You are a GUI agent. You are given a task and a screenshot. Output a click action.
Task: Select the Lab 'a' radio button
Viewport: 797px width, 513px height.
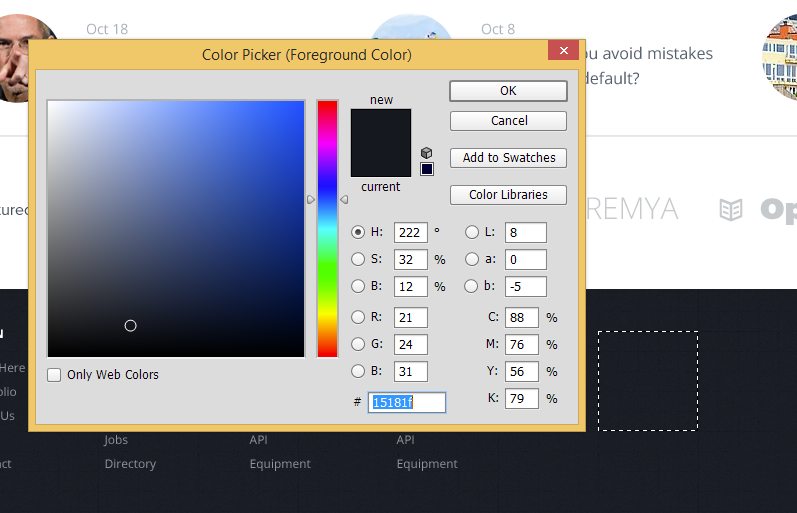[472, 259]
